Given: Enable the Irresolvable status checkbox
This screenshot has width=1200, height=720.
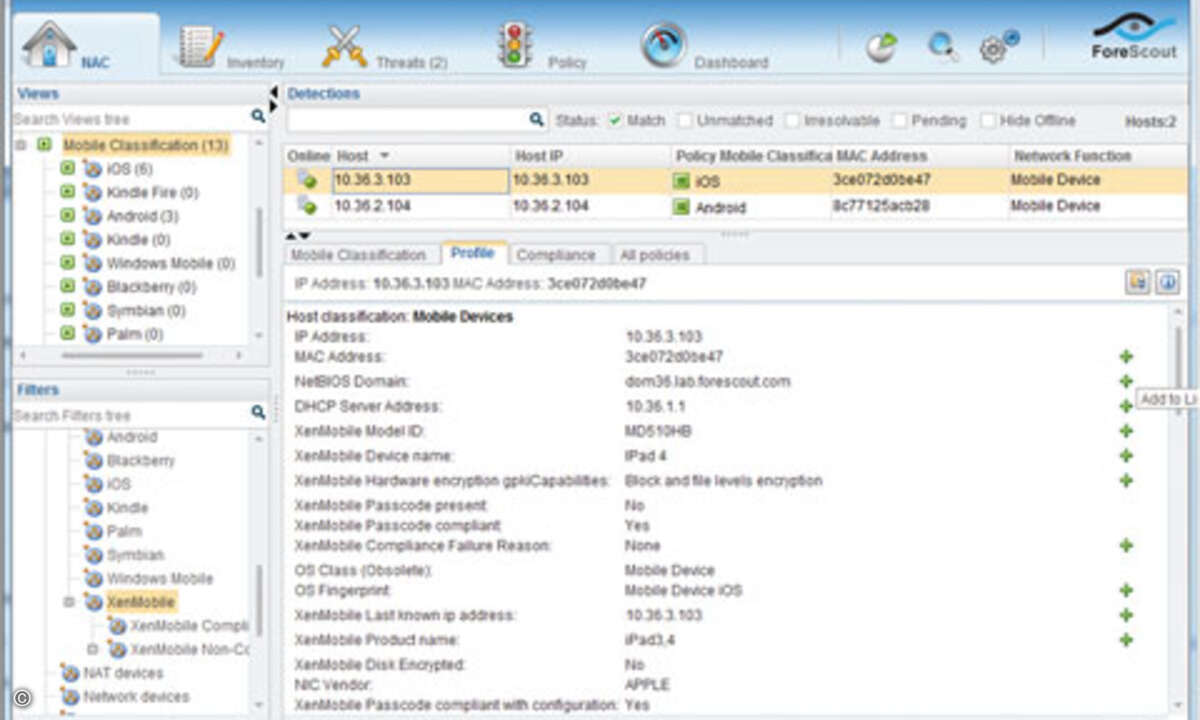Looking at the screenshot, I should (792, 121).
